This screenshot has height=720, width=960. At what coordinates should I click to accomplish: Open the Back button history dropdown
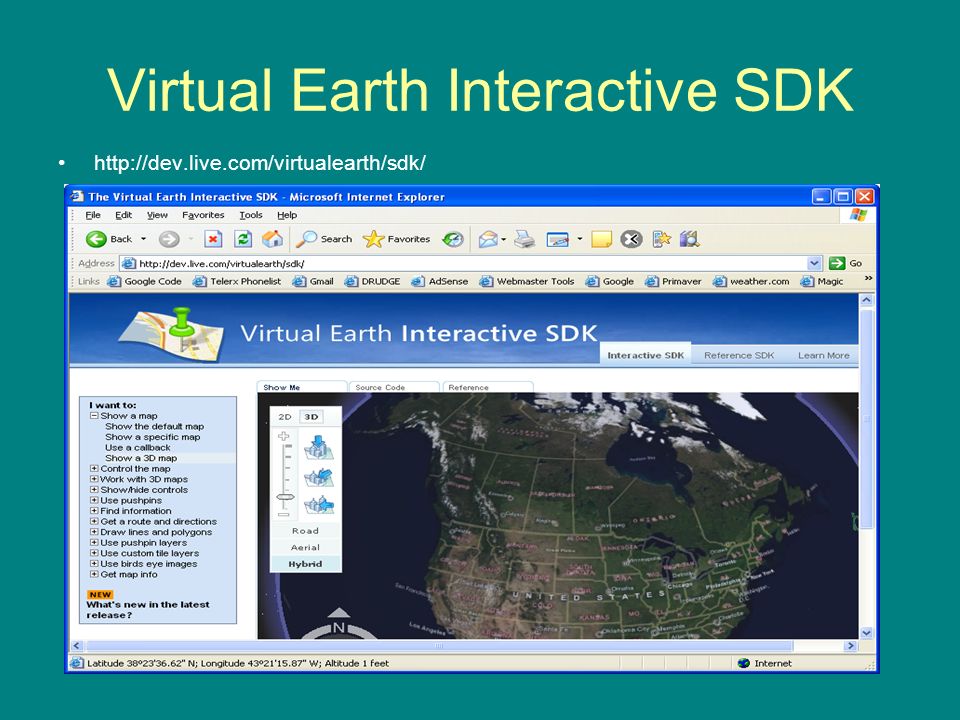[x=143, y=239]
